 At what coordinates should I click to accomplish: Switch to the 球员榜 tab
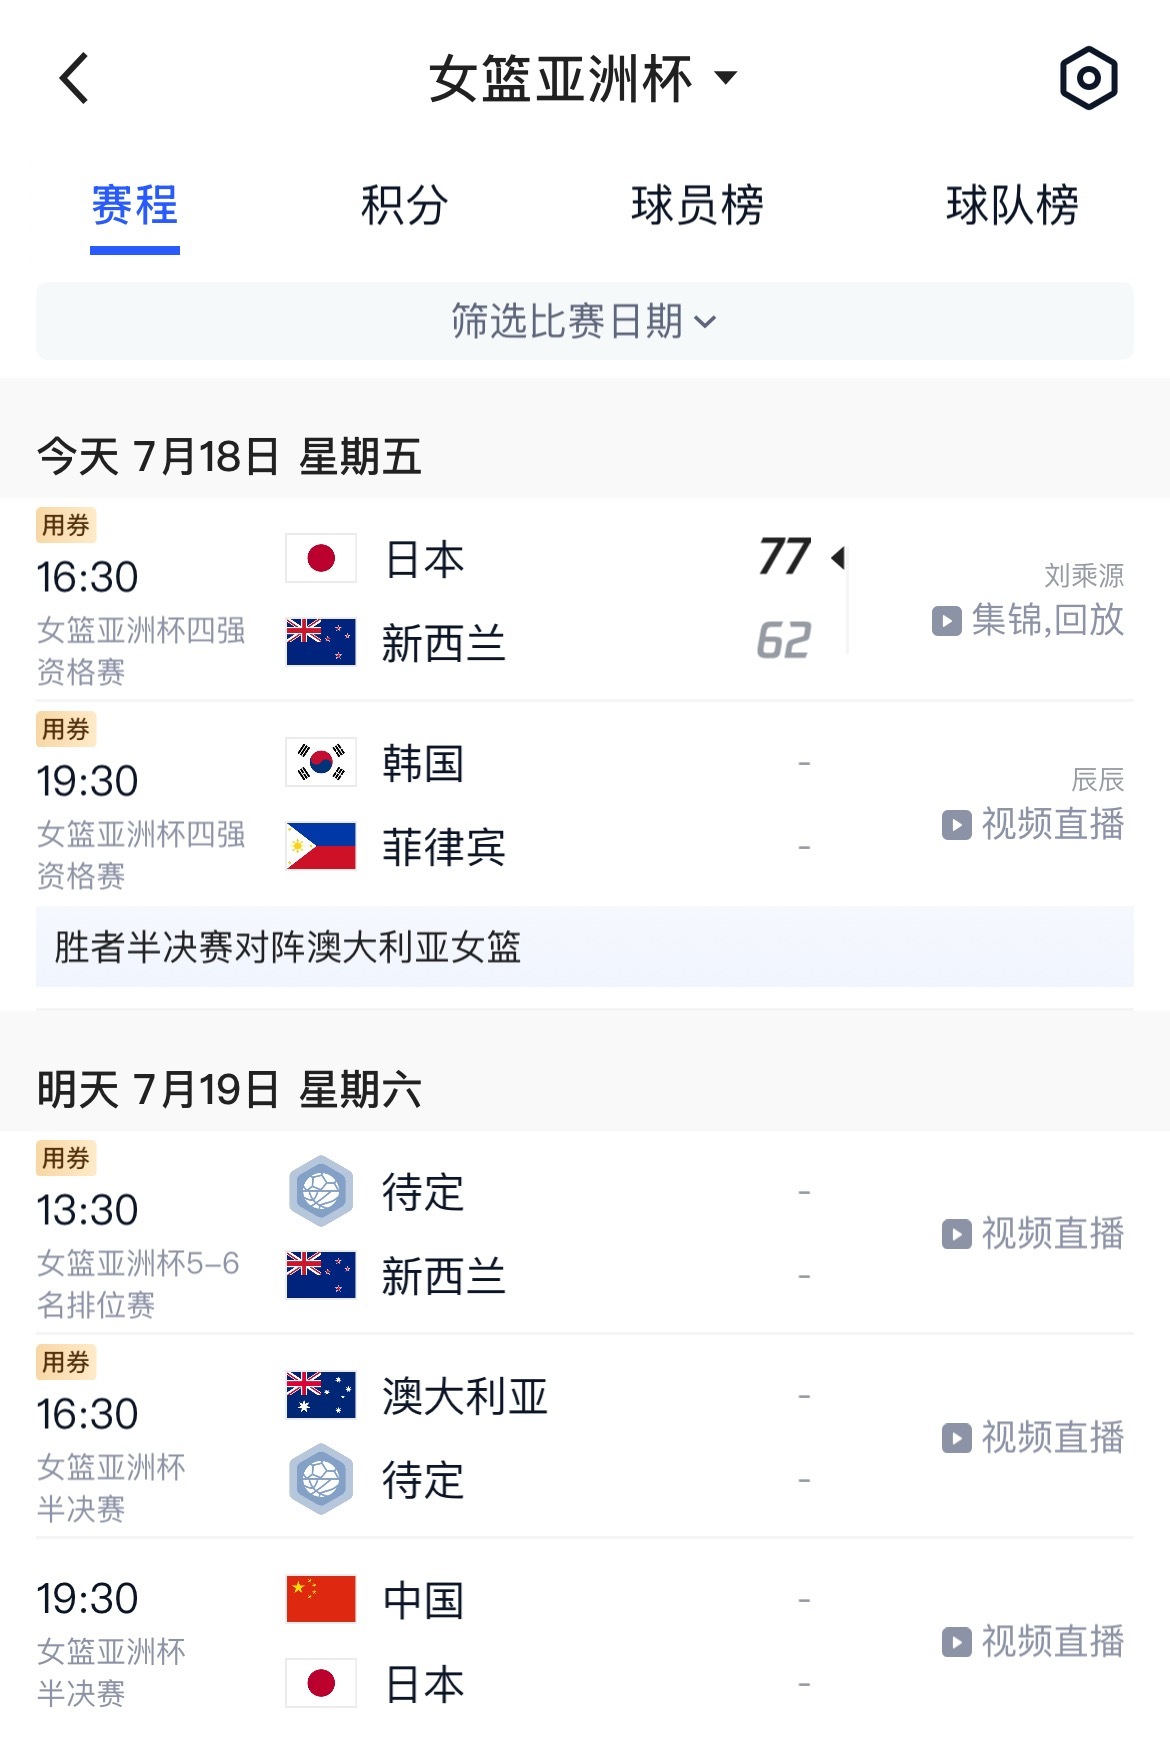point(697,206)
